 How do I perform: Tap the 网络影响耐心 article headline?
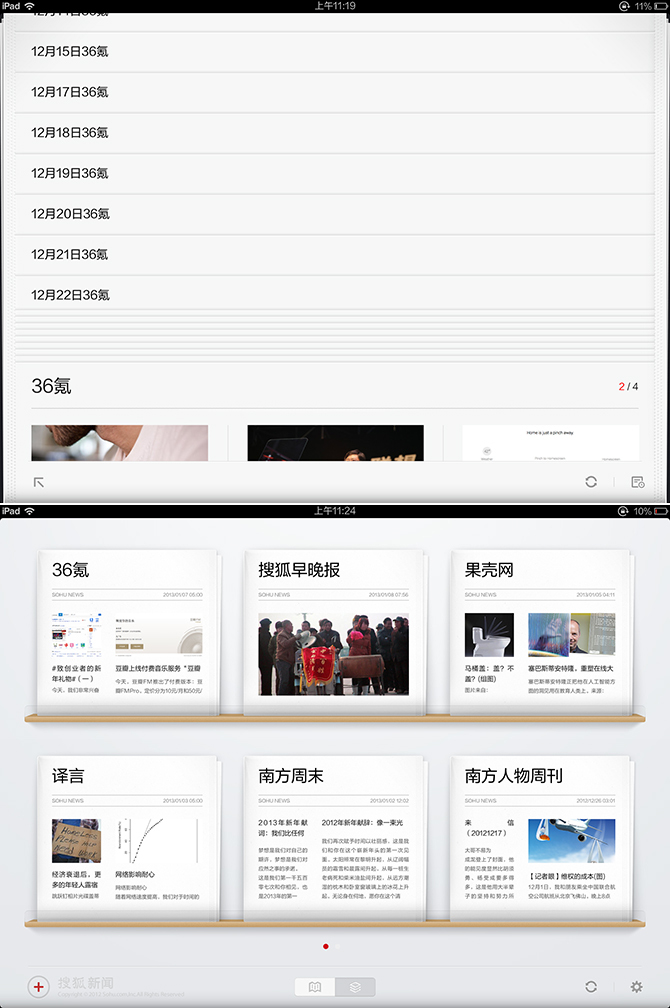click(x=135, y=874)
